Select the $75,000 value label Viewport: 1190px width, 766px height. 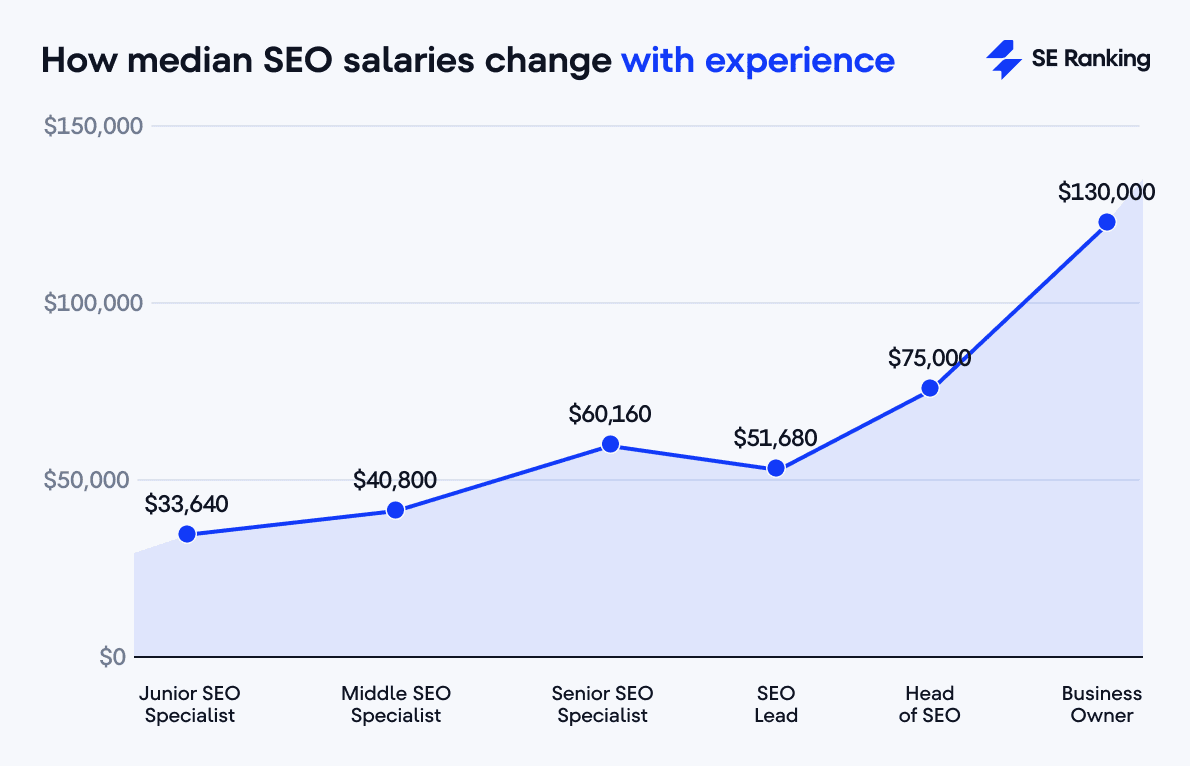pyautogui.click(x=929, y=358)
